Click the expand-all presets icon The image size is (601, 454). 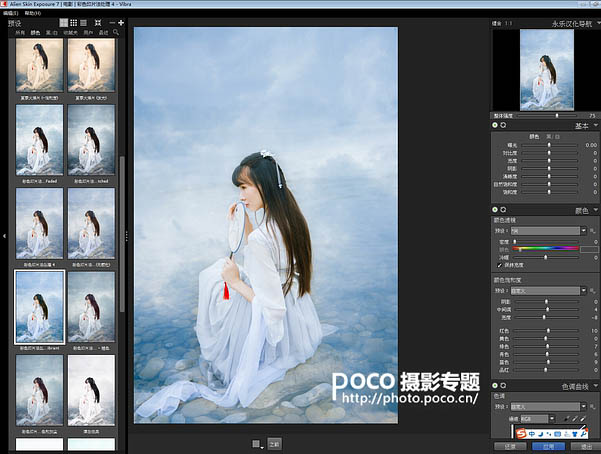pos(98,23)
